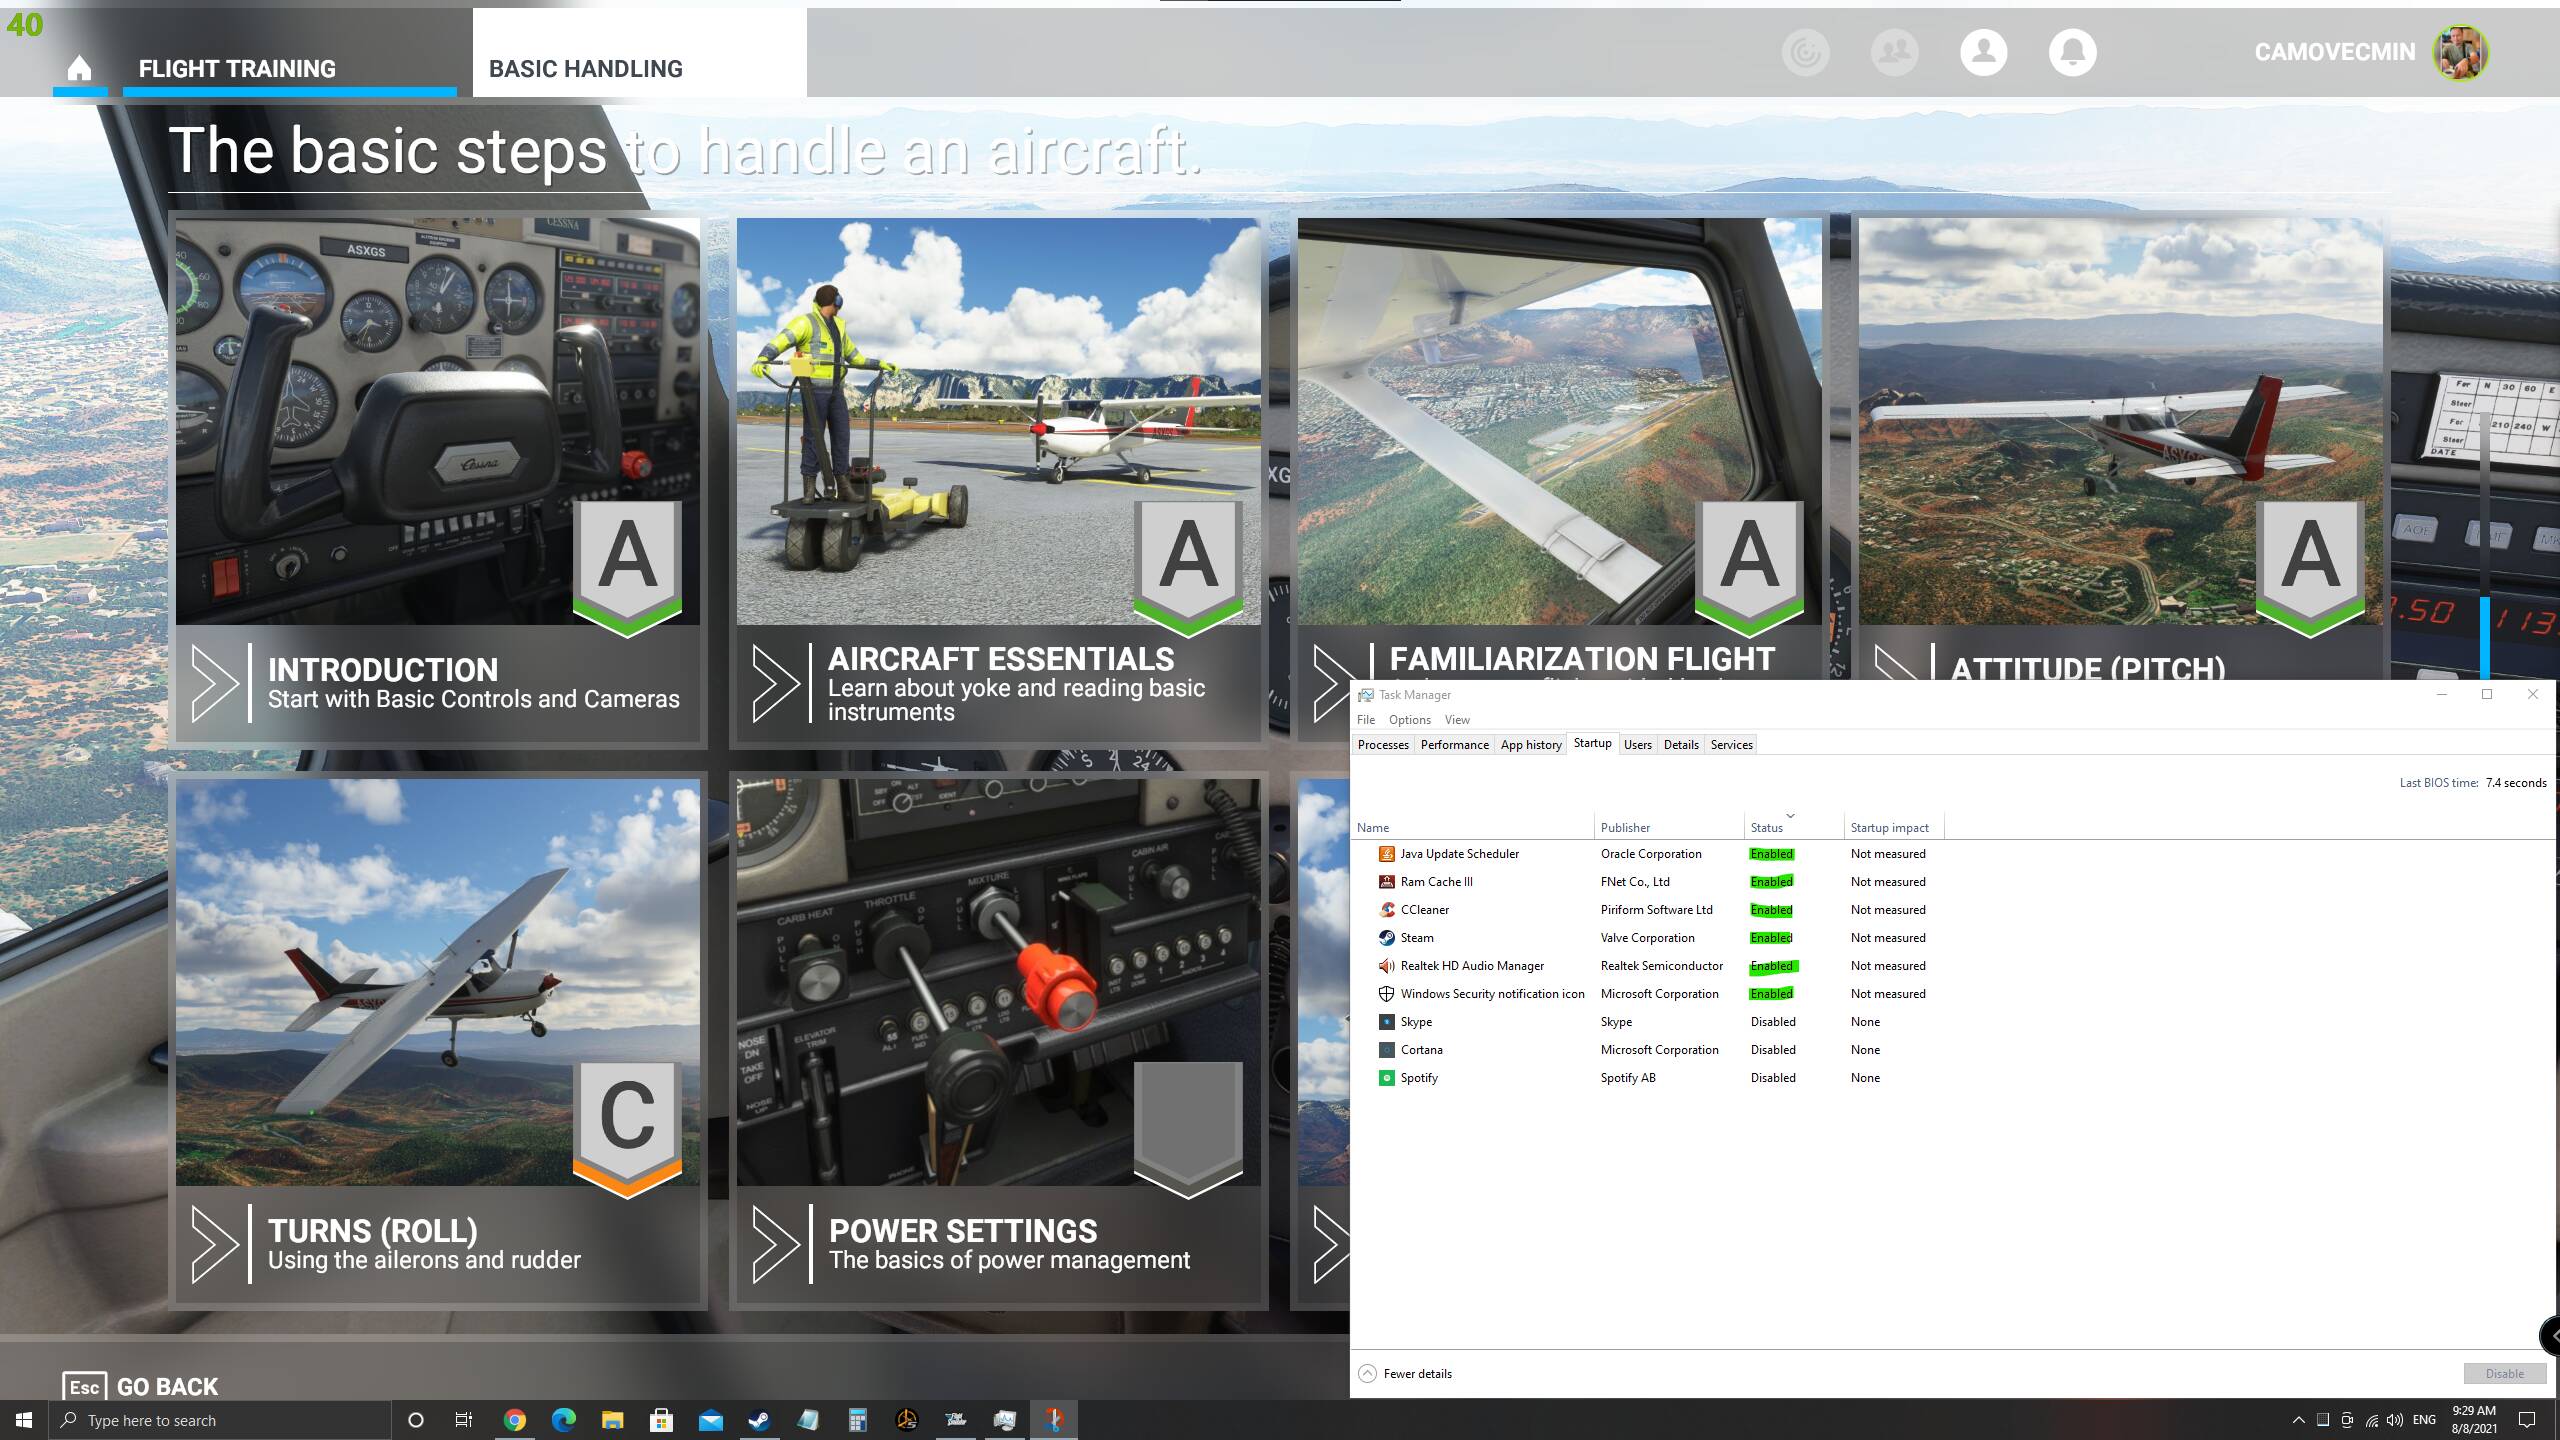The height and width of the screenshot is (1440, 2560).
Task: Click the Steam icon in taskbar
Action: (x=759, y=1420)
